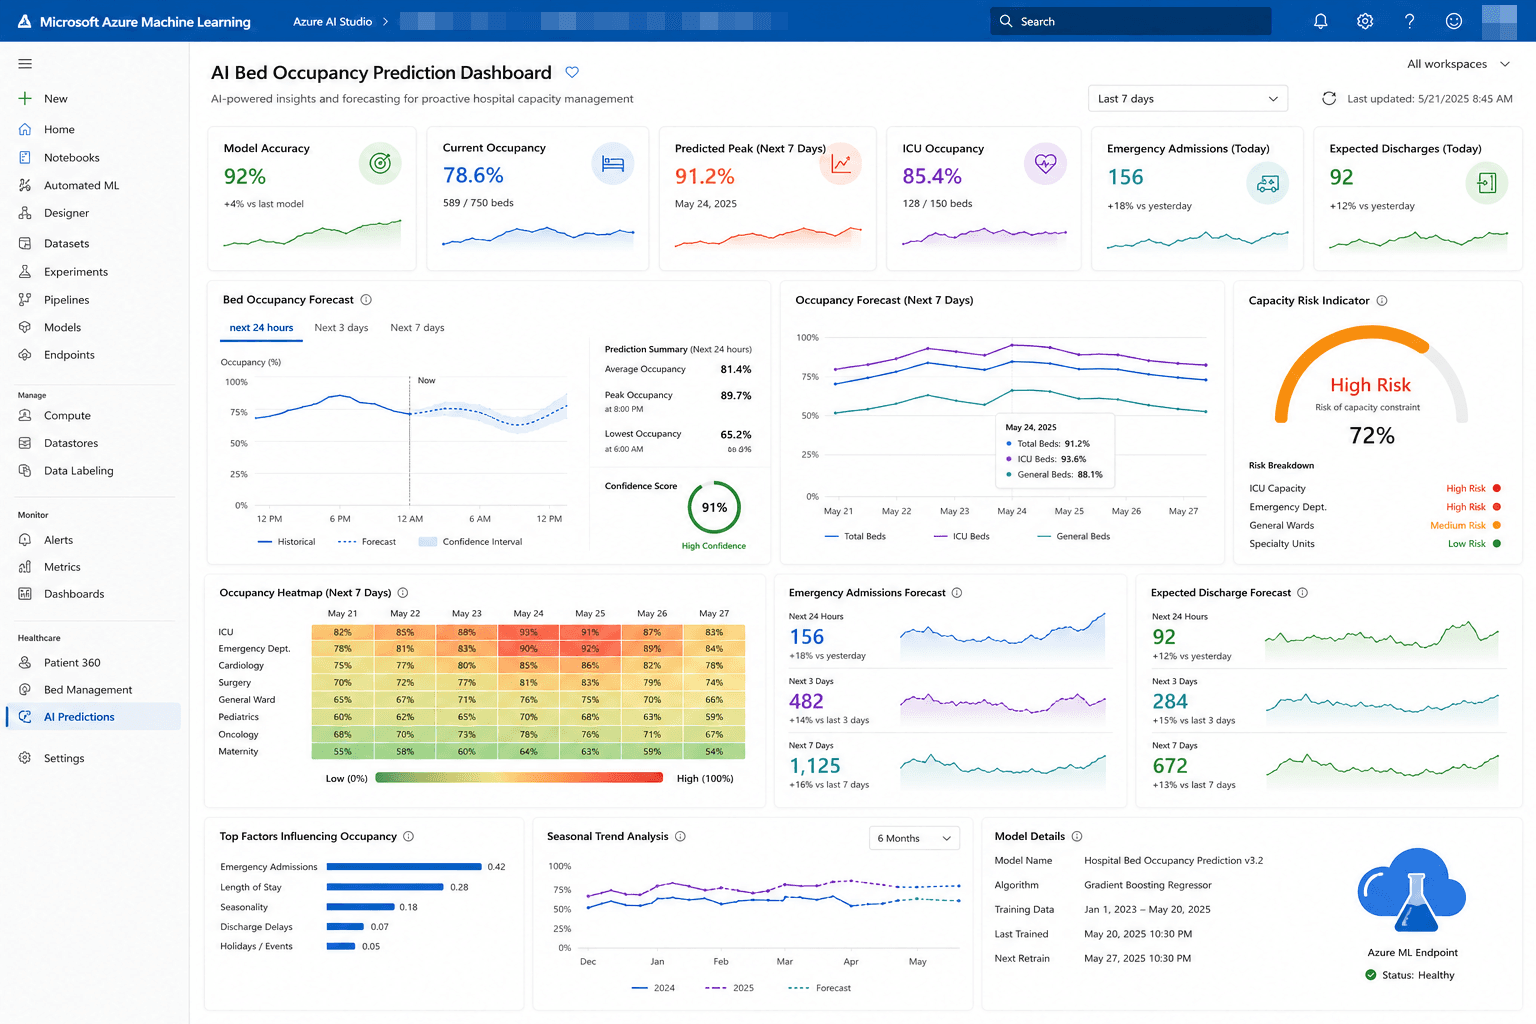Click the Expected Discharges exit icon
This screenshot has width=1536, height=1024.
1487,183
